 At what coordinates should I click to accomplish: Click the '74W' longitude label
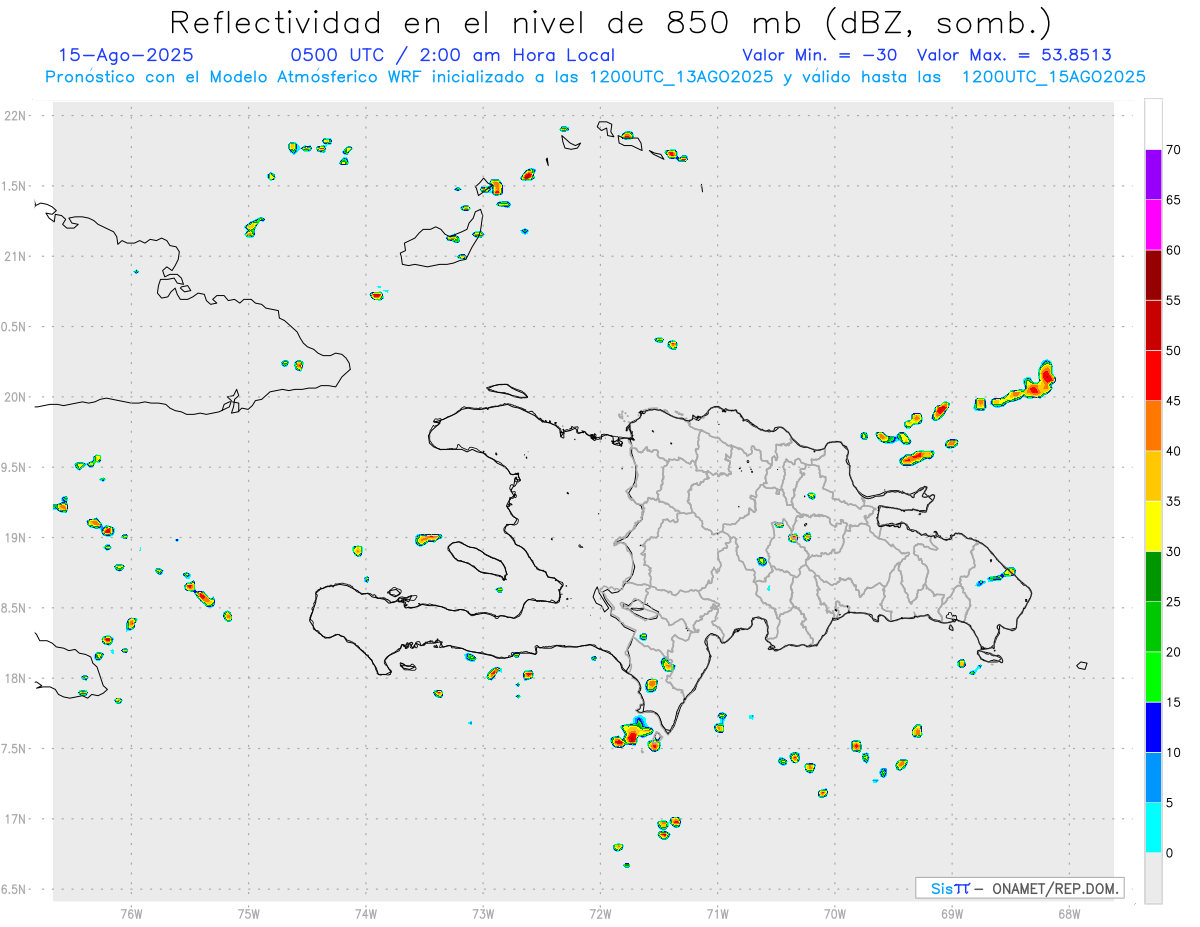366,913
